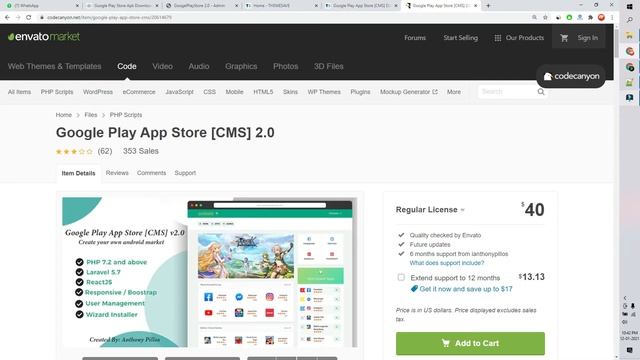The image size is (640, 360).
Task: Click the cart icon inside Add to Cart
Action: click(446, 343)
